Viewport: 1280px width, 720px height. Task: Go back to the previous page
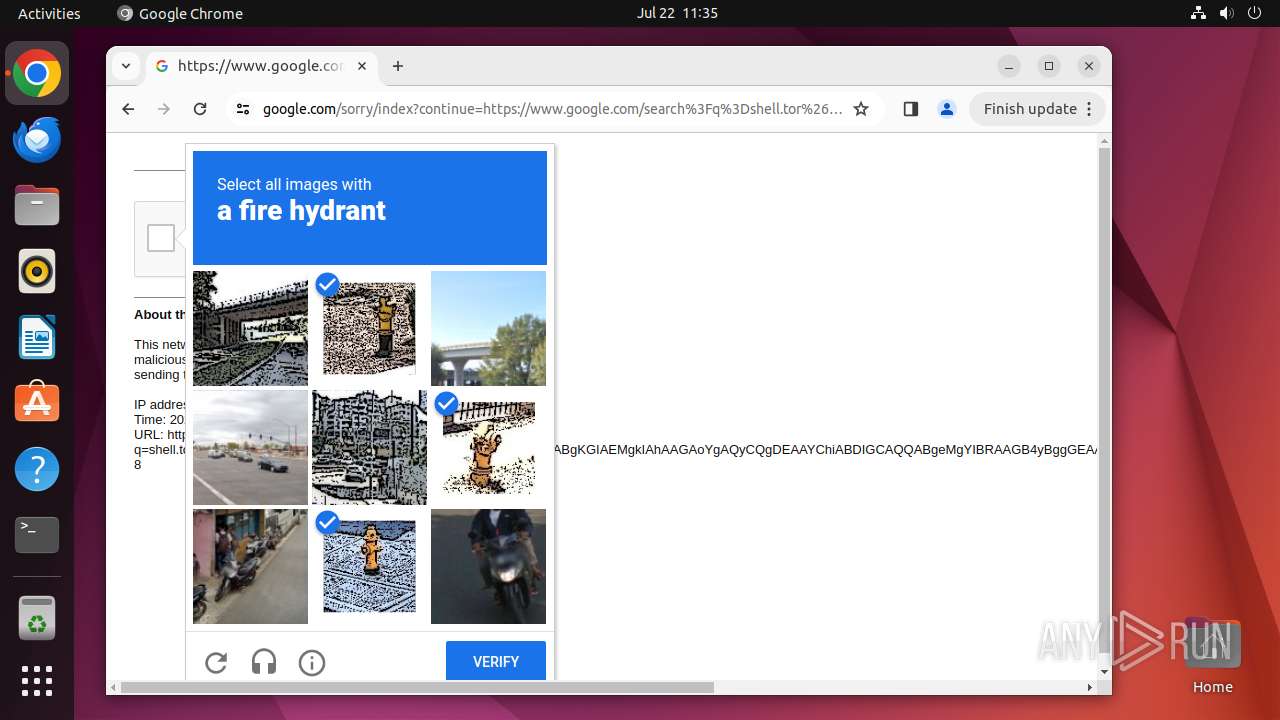pos(128,109)
